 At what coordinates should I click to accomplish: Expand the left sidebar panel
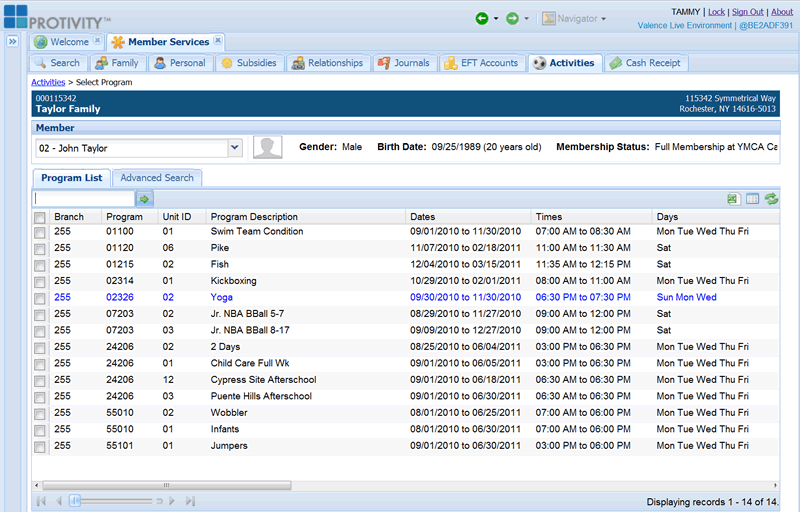(12, 42)
